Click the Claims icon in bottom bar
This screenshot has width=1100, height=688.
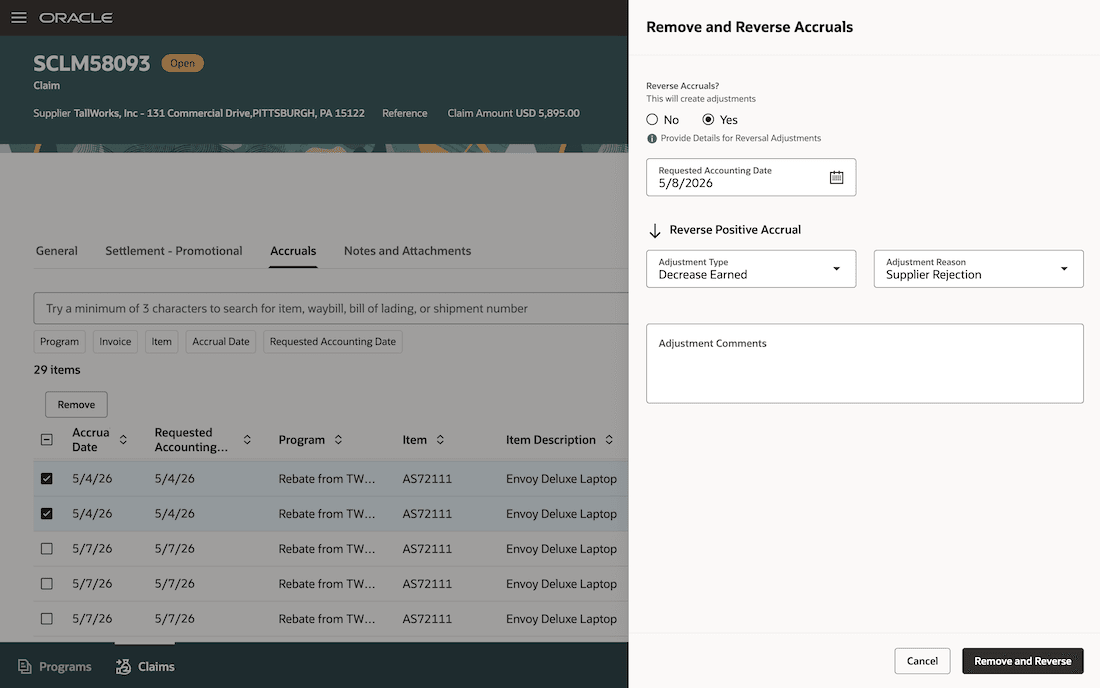coord(123,666)
